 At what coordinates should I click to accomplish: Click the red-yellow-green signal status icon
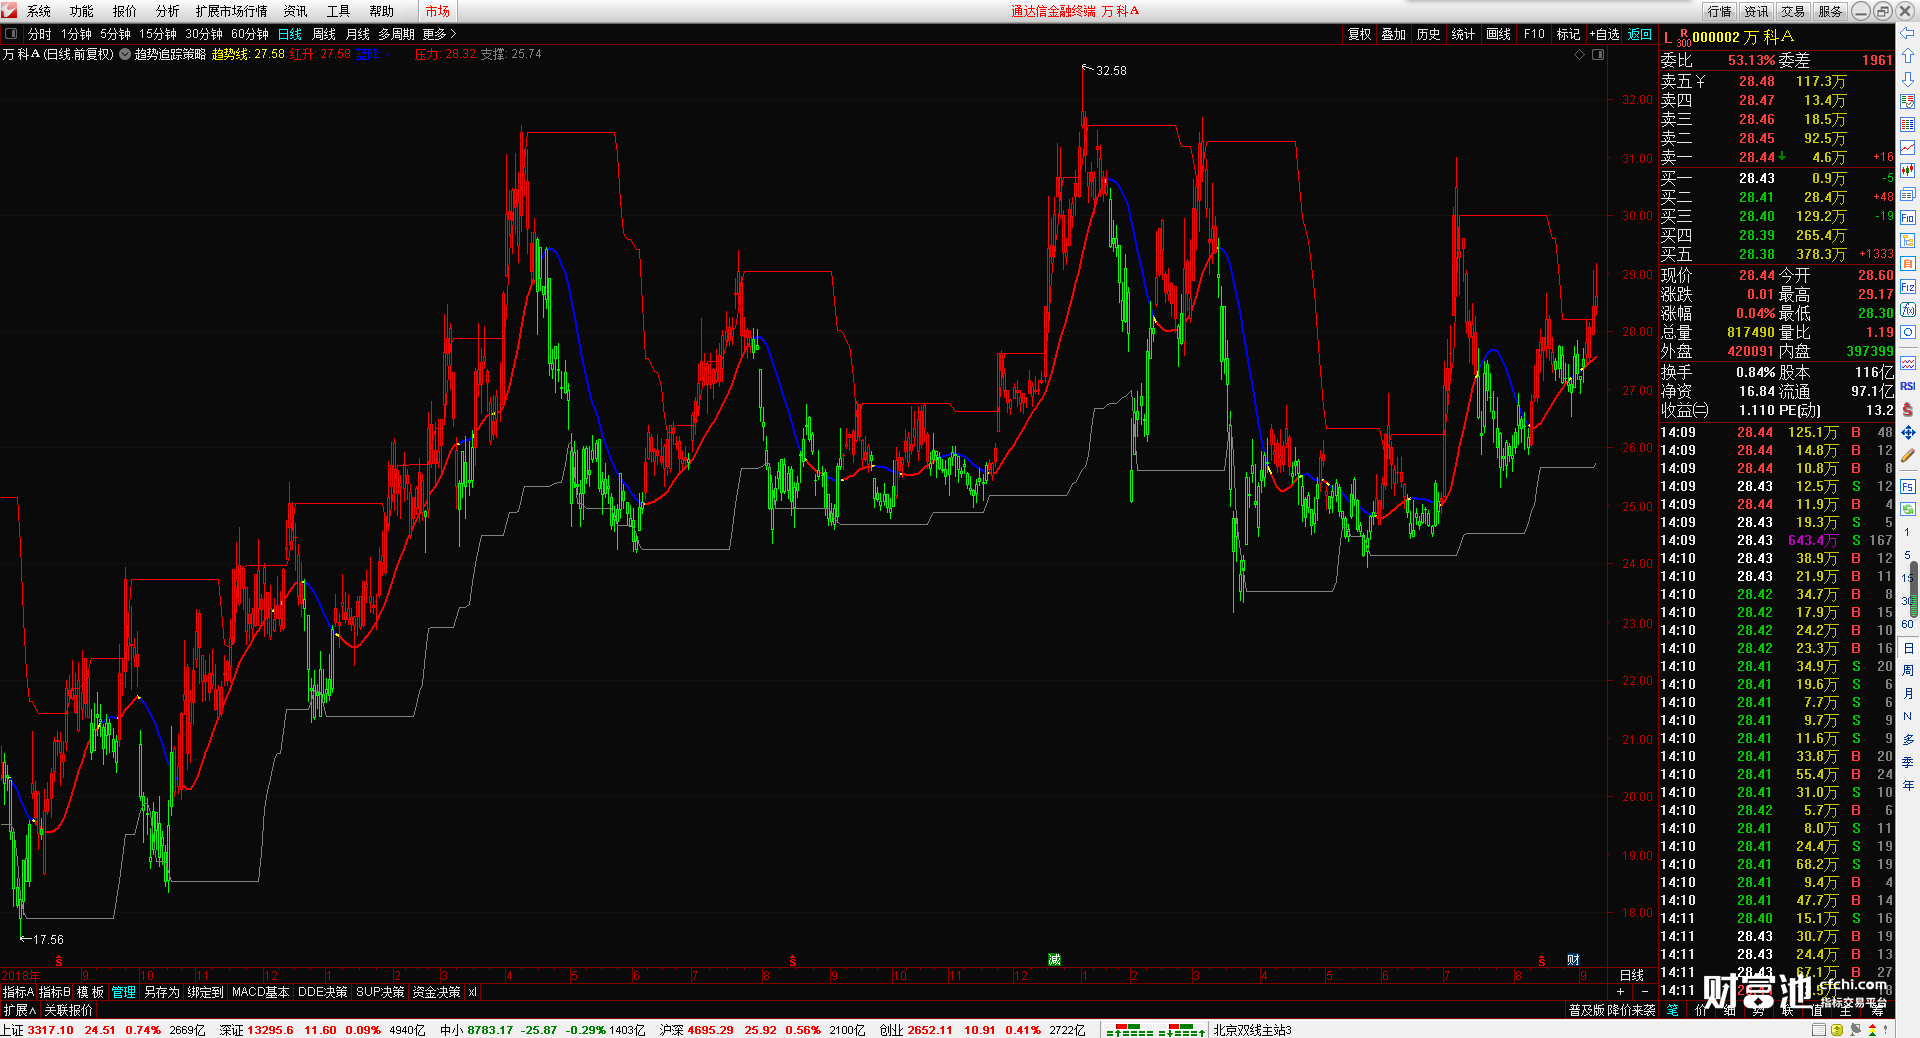point(1873,1029)
